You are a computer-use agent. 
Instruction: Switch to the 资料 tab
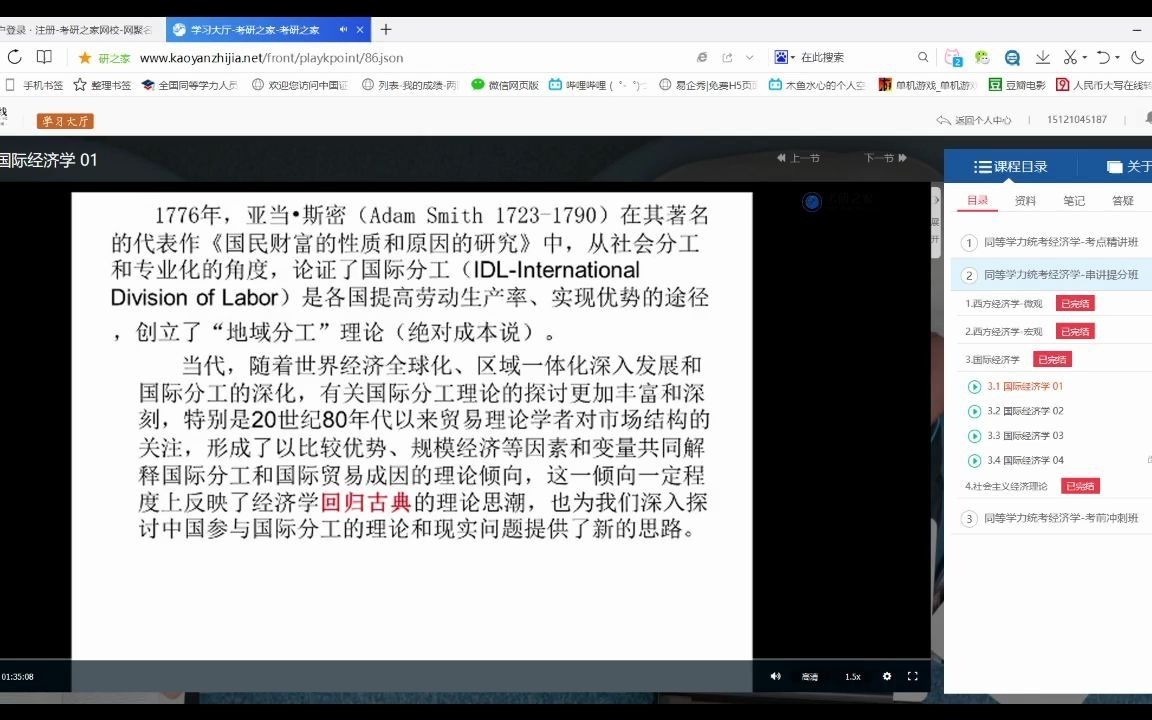tap(1025, 200)
